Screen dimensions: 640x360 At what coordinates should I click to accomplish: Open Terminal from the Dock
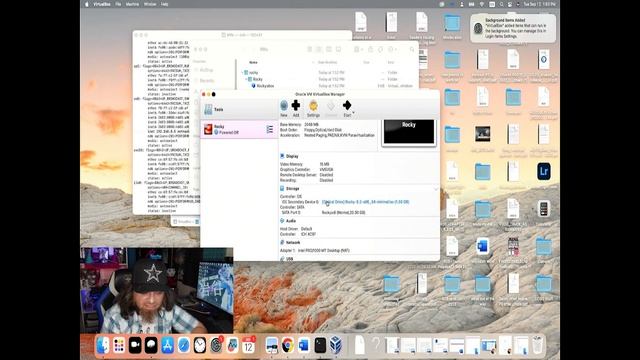tap(320, 345)
